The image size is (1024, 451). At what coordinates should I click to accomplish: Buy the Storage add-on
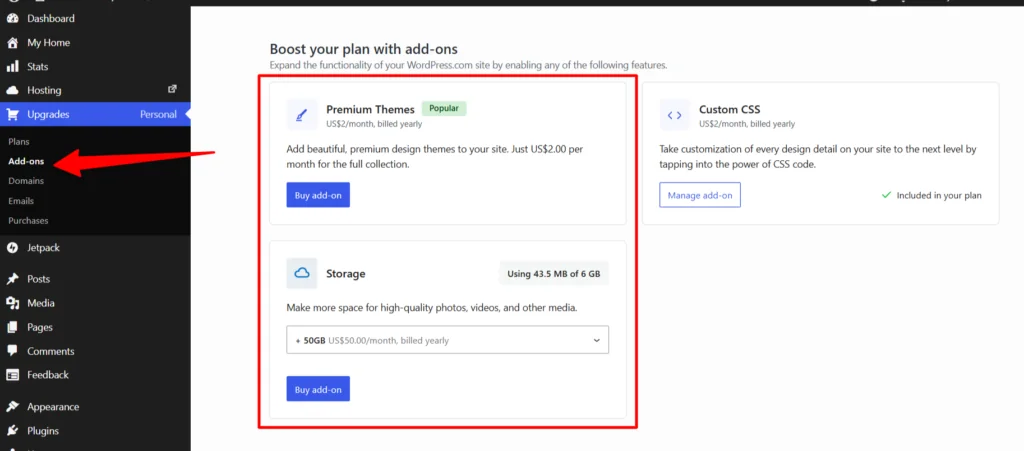point(318,389)
